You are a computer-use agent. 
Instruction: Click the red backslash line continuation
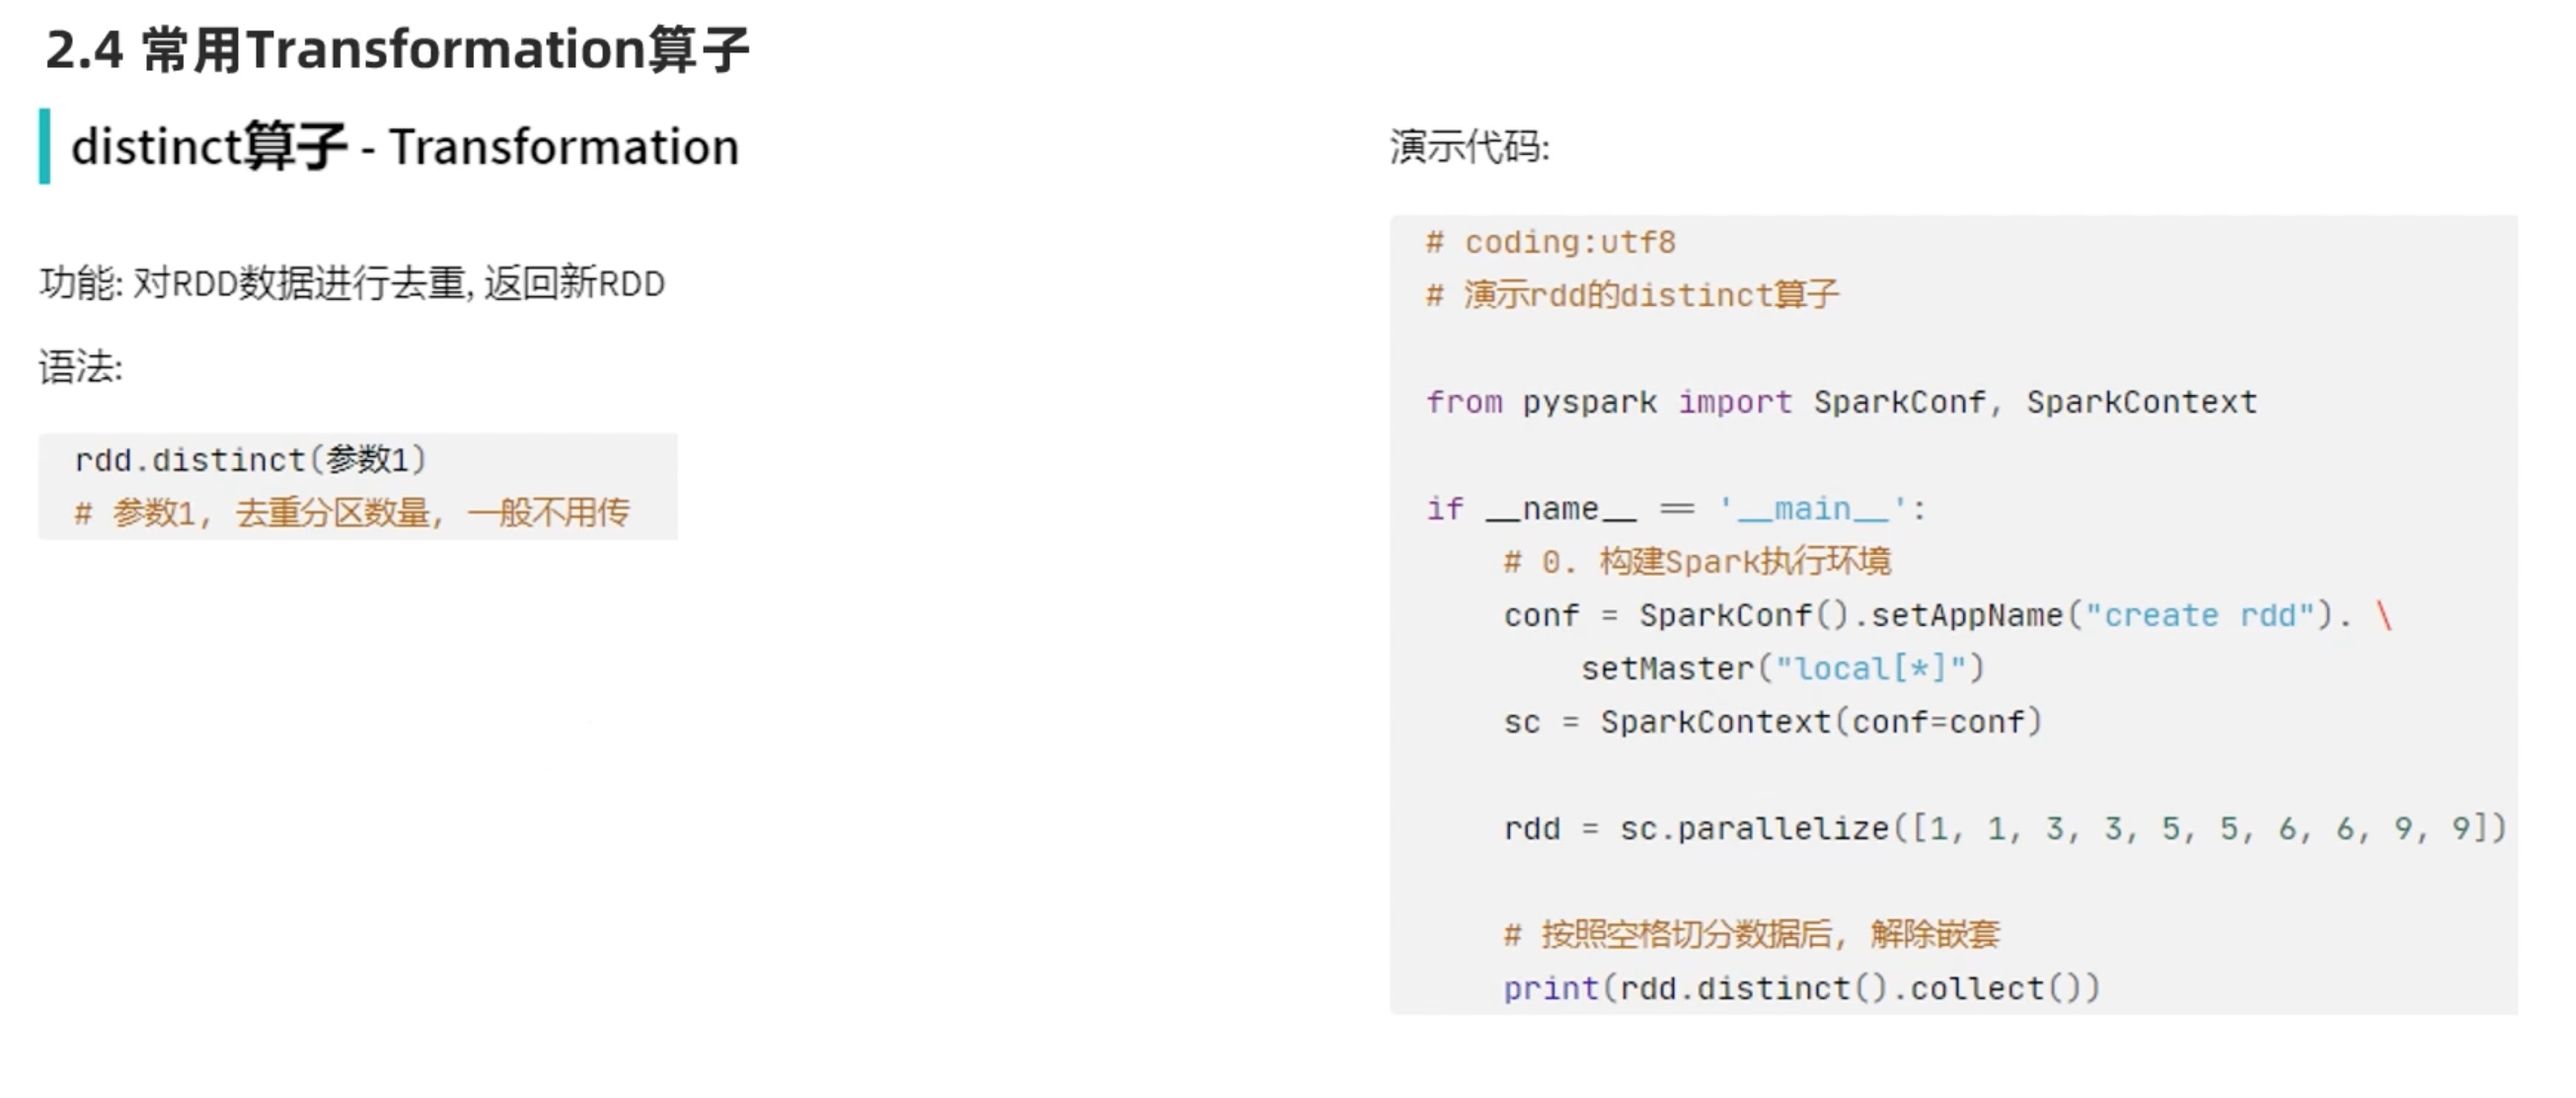click(x=2385, y=615)
